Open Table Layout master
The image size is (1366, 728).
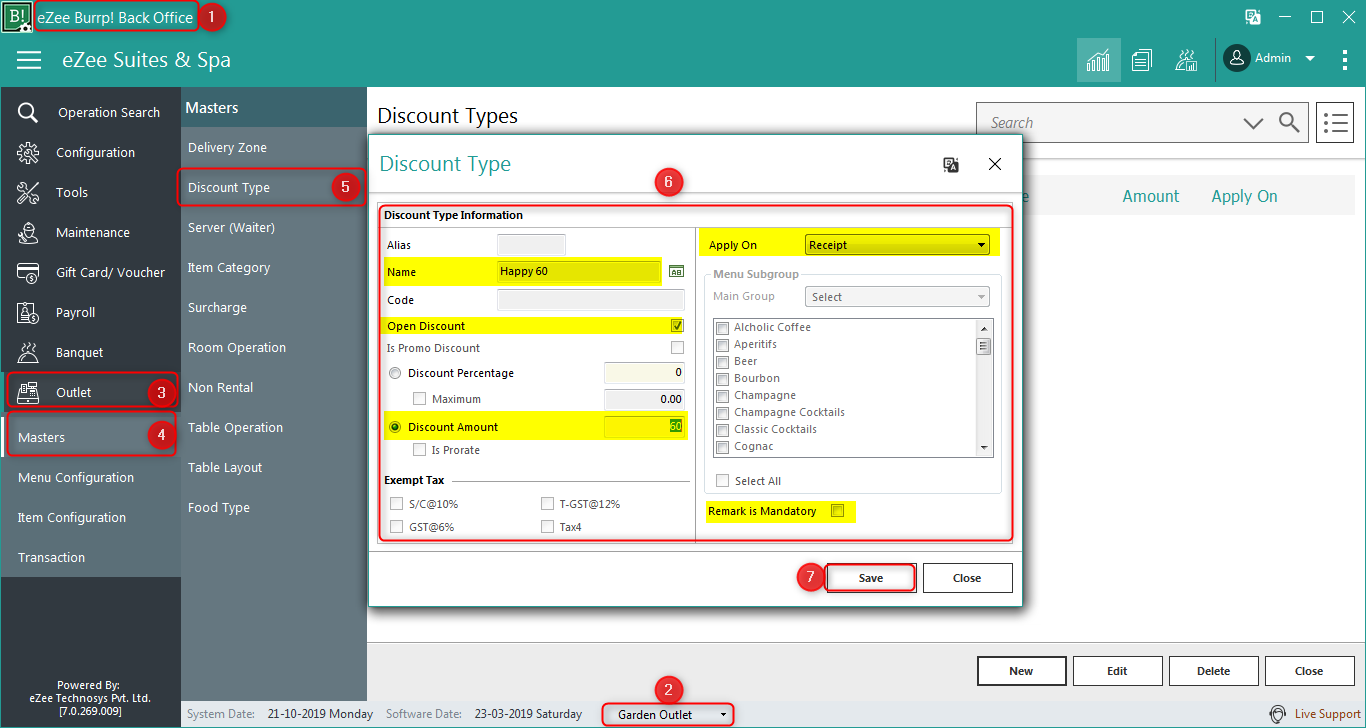(225, 468)
